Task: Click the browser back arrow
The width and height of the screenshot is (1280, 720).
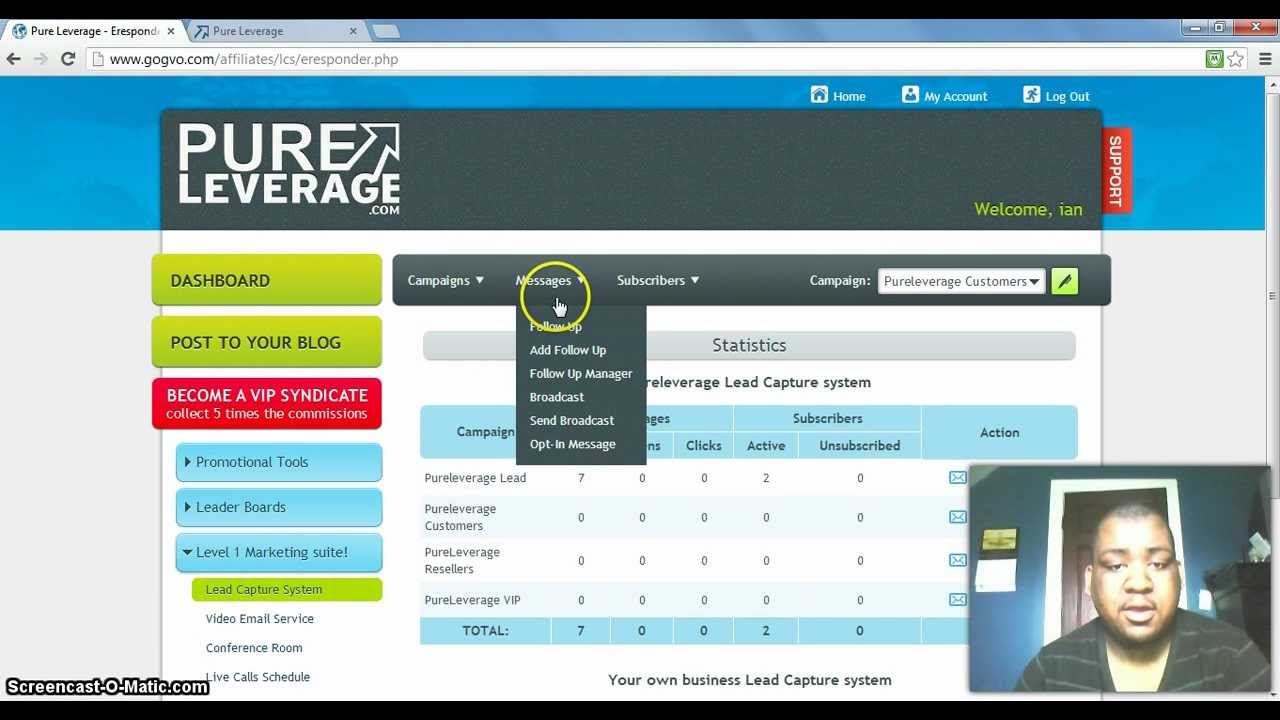Action: click(14, 59)
